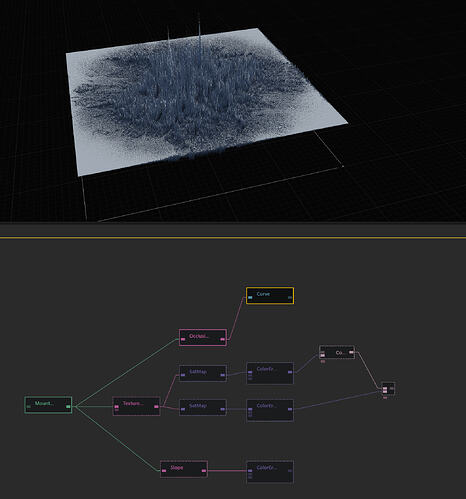This screenshot has height=499, width=466.
Task: Click the Curve node's output port
Action: point(290,297)
